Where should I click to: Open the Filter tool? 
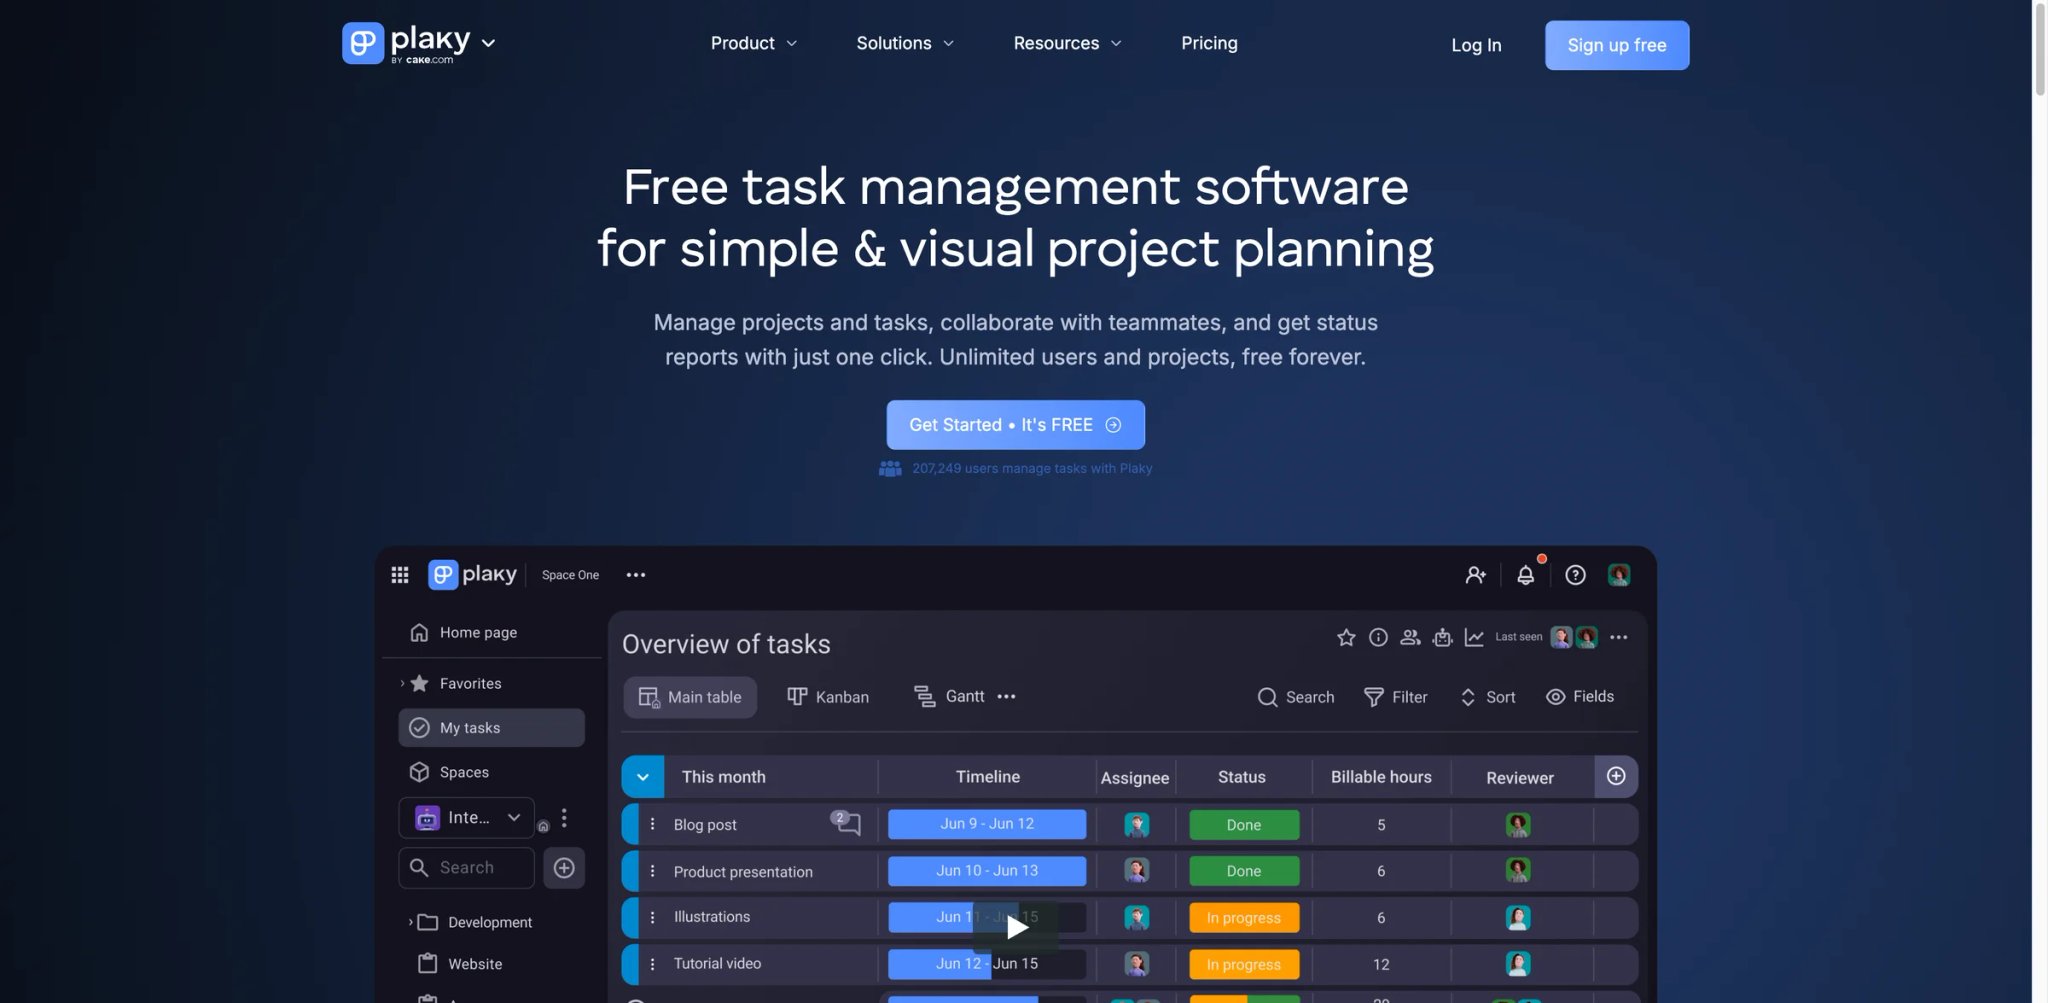click(x=1396, y=697)
